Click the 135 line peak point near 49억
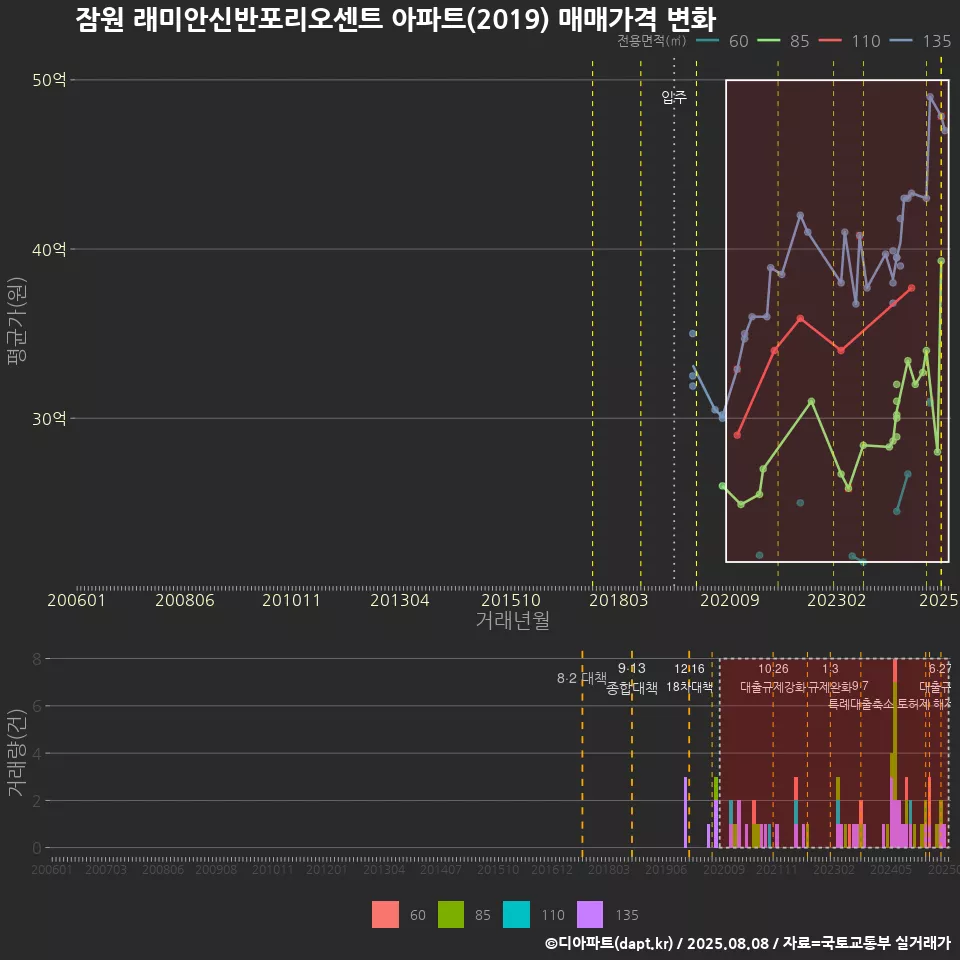 (x=930, y=97)
